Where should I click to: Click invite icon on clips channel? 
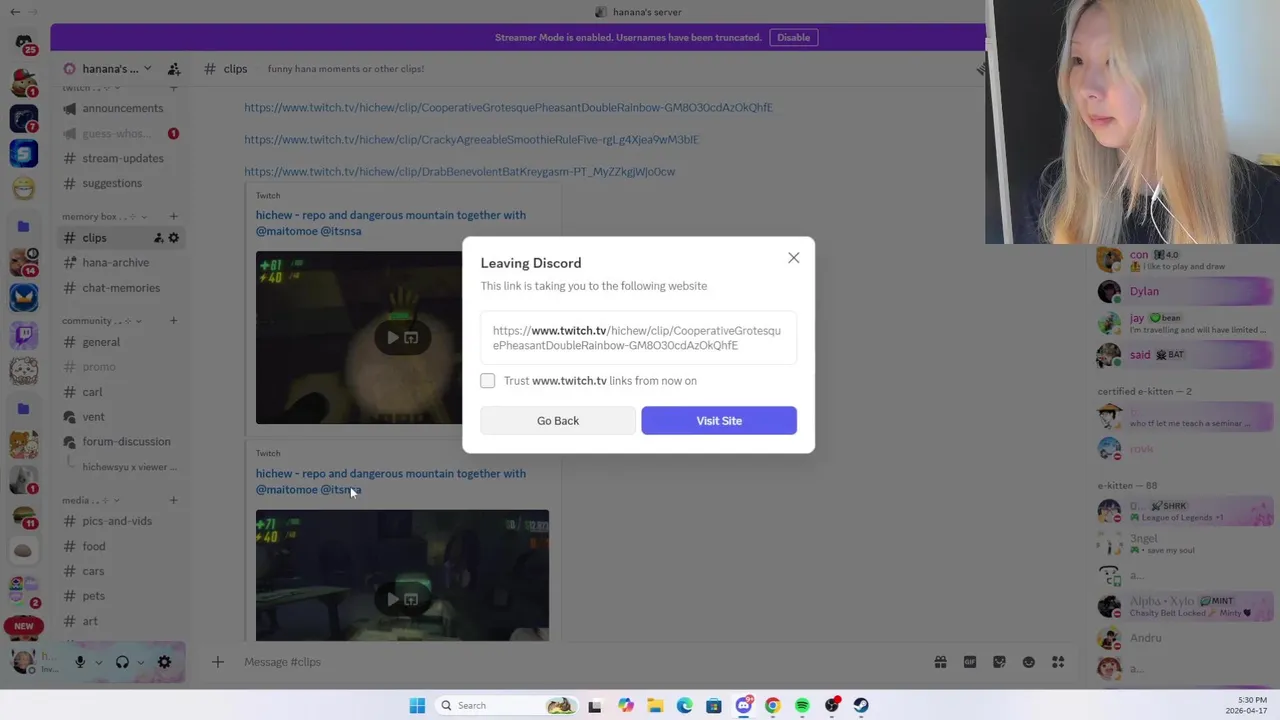coord(158,238)
